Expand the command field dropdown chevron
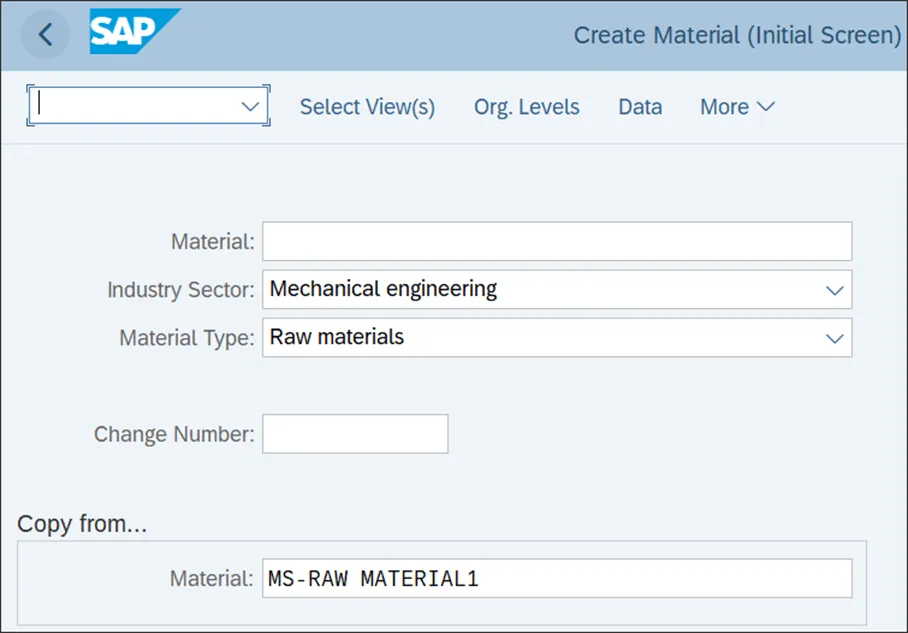The width and height of the screenshot is (908, 633). pos(250,106)
